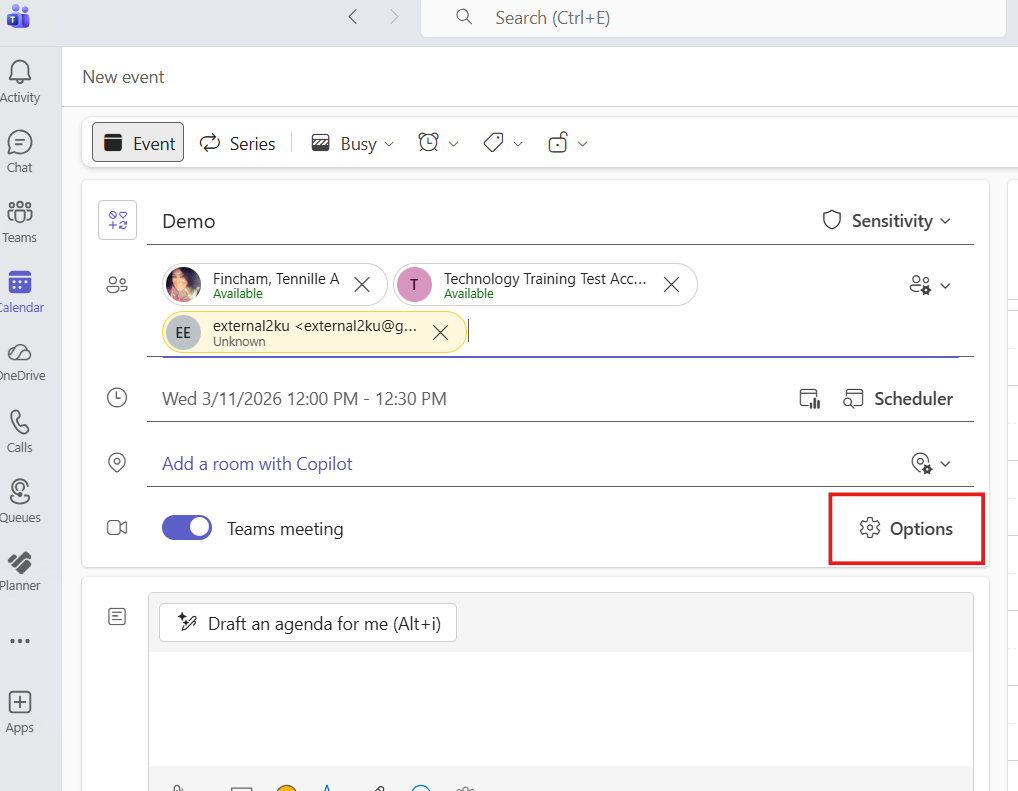
Task: Open OneDrive from the left rail
Action: (20, 360)
